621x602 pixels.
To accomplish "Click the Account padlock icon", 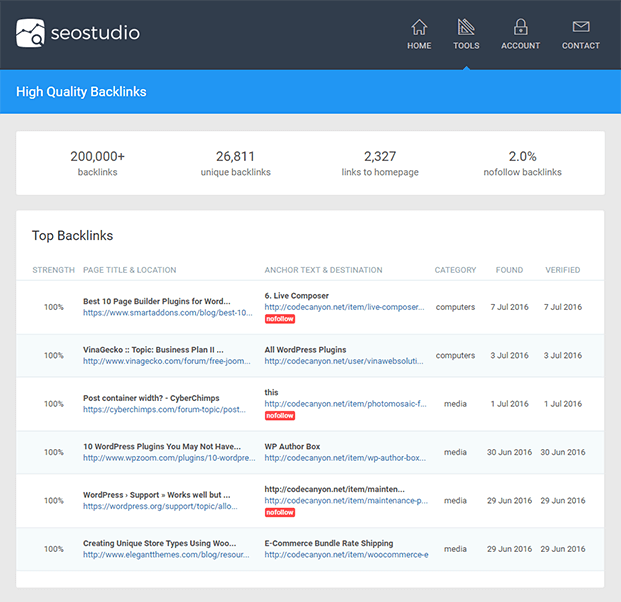I will point(520,27).
